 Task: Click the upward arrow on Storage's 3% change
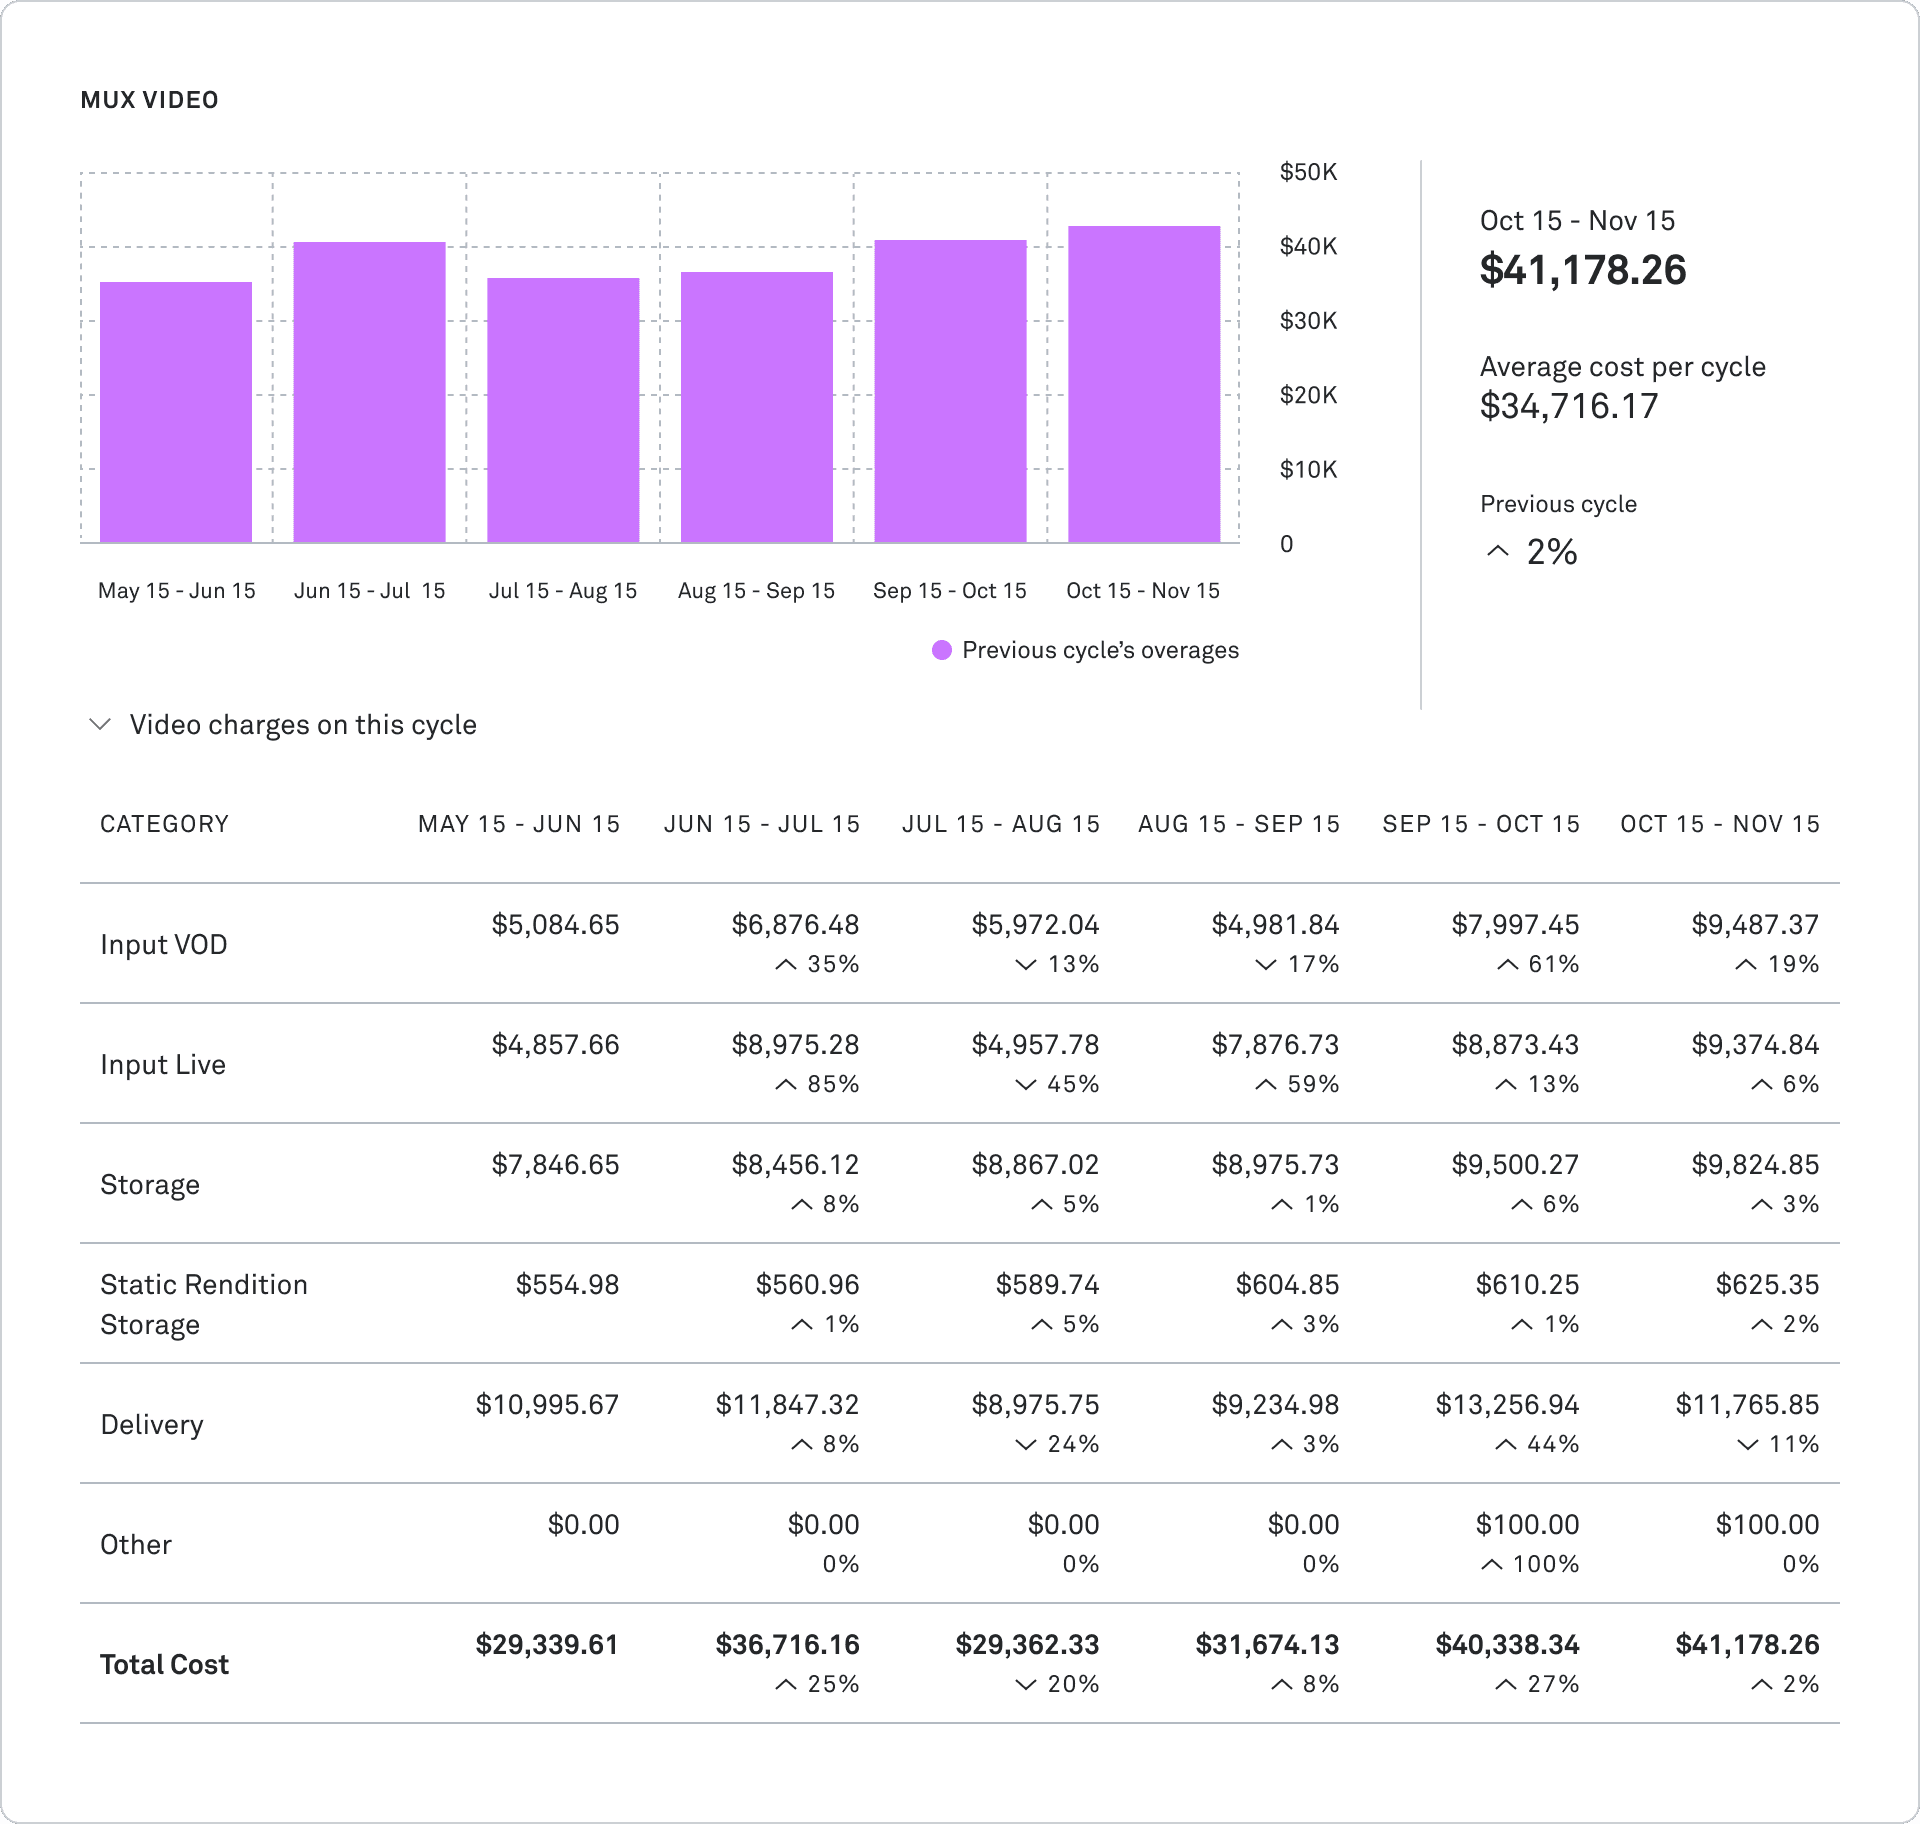click(x=1760, y=1204)
